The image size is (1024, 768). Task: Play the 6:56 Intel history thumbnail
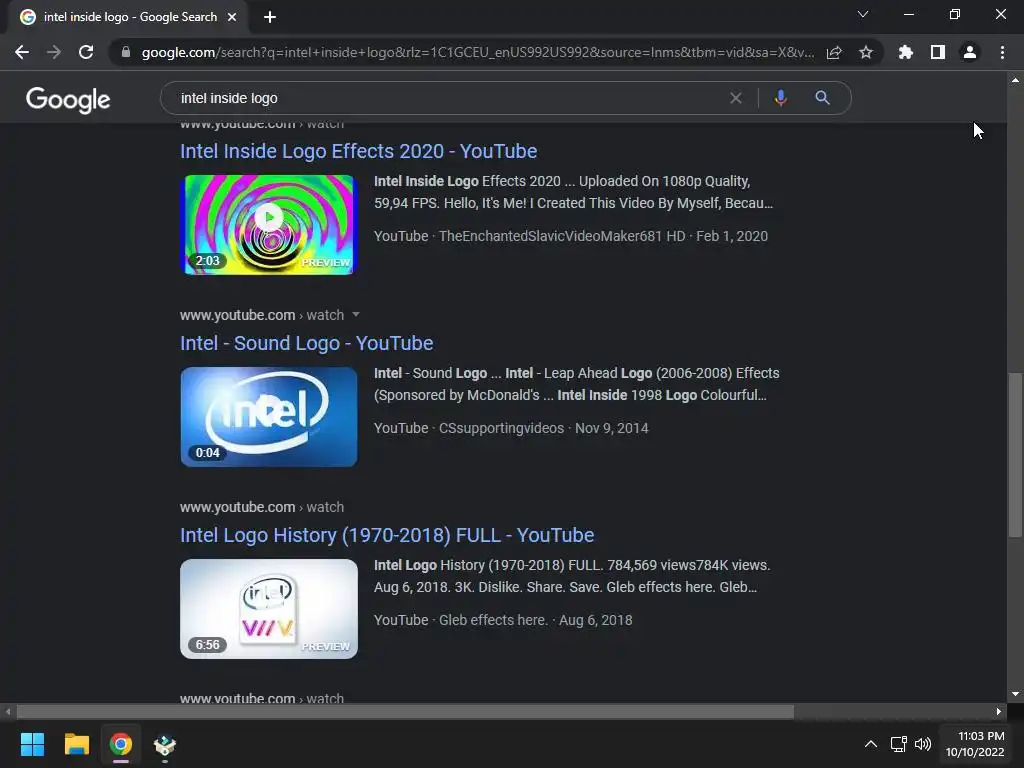[269, 609]
